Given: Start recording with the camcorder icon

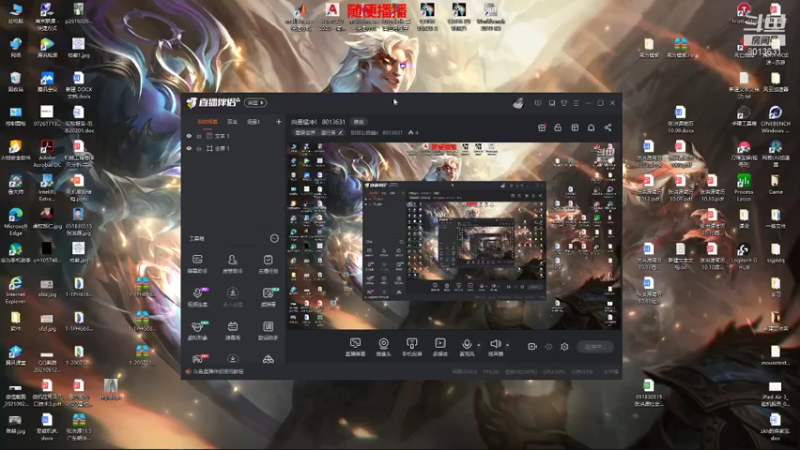Looking at the screenshot, I should [x=532, y=346].
